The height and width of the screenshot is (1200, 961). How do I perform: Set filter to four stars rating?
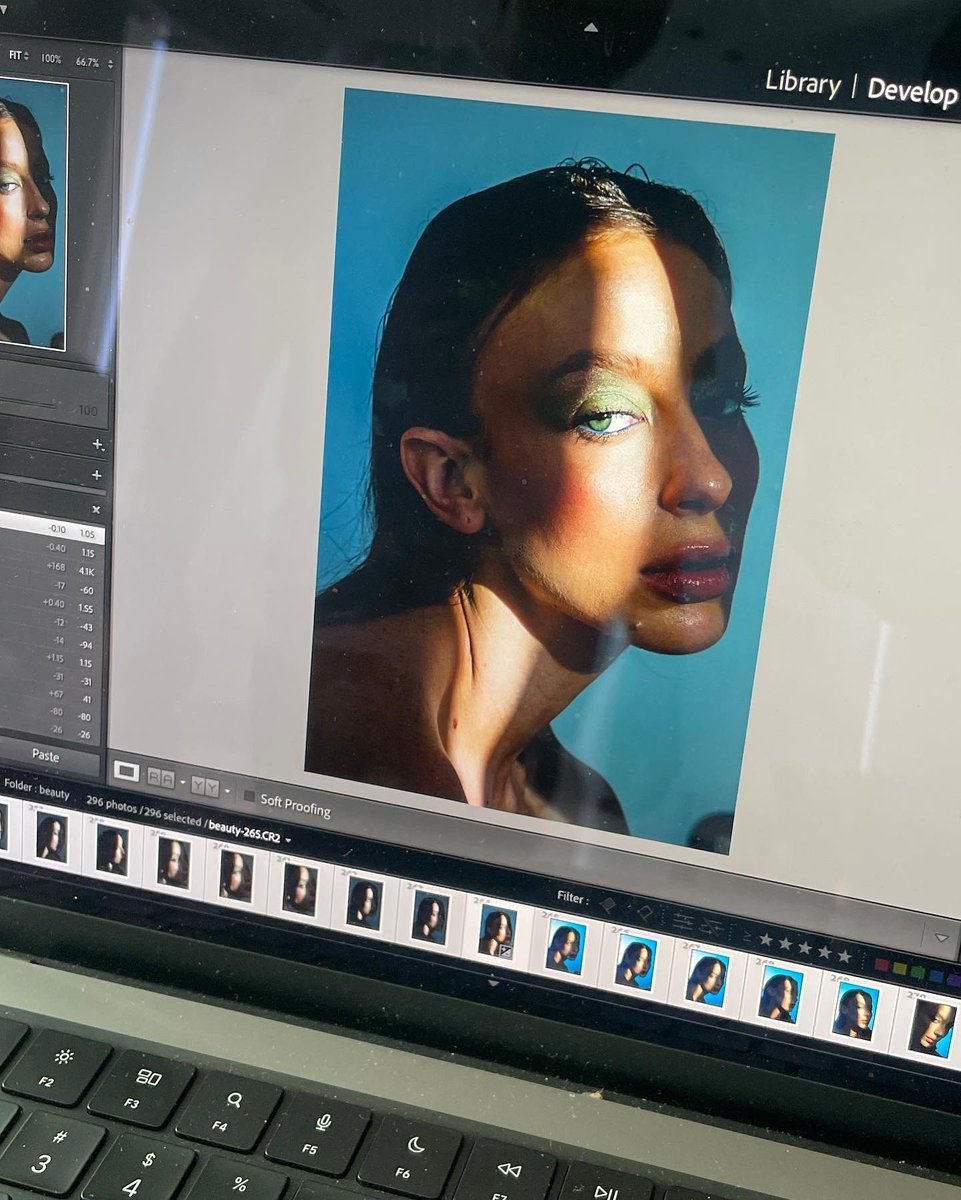coord(825,952)
